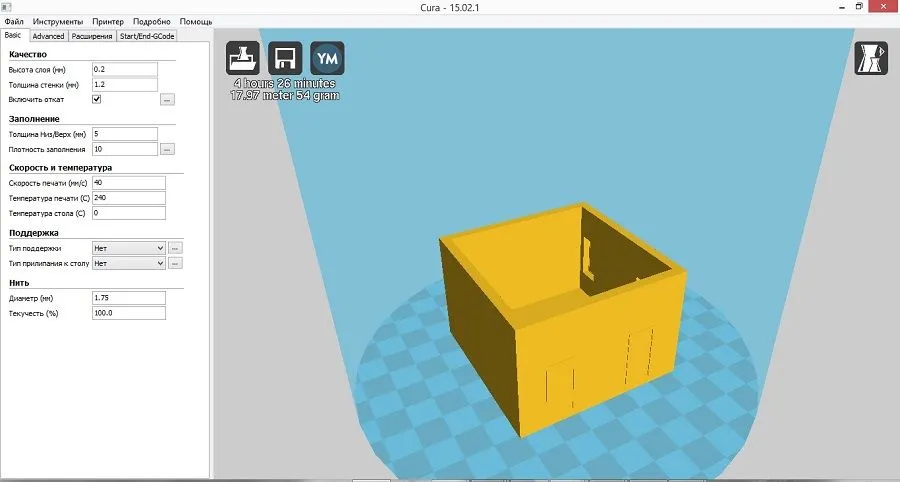Open the Инструменты menu
The width and height of the screenshot is (900, 482).
58,21
